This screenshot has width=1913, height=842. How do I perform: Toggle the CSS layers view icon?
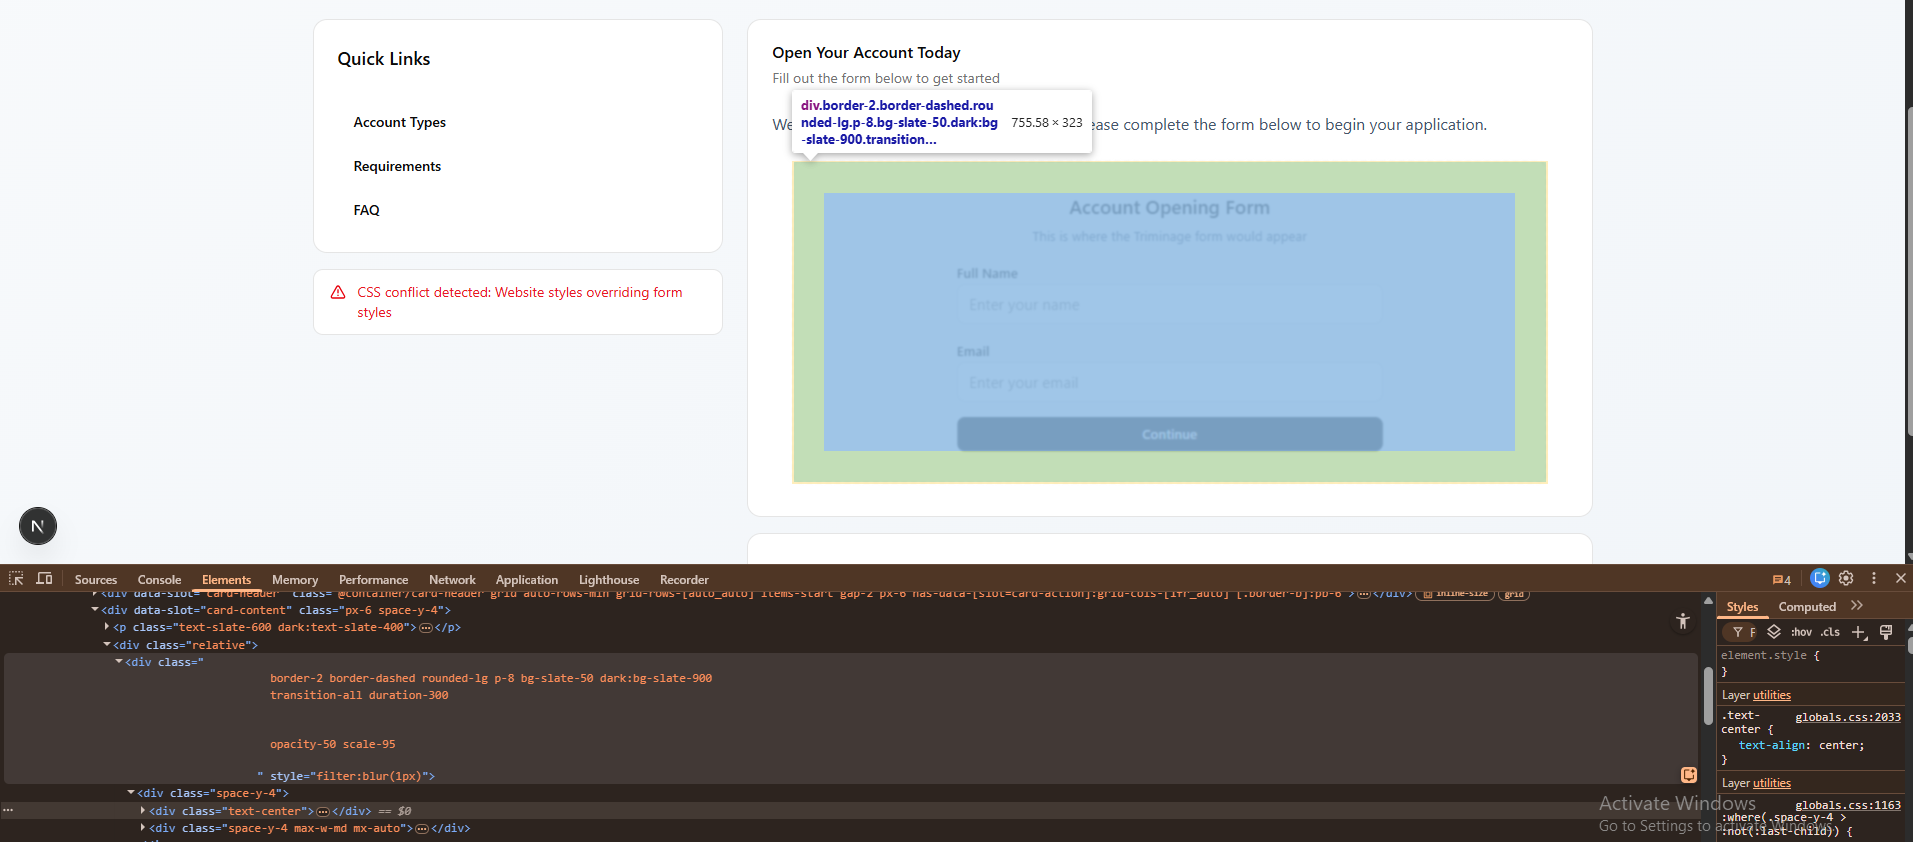coord(1774,632)
